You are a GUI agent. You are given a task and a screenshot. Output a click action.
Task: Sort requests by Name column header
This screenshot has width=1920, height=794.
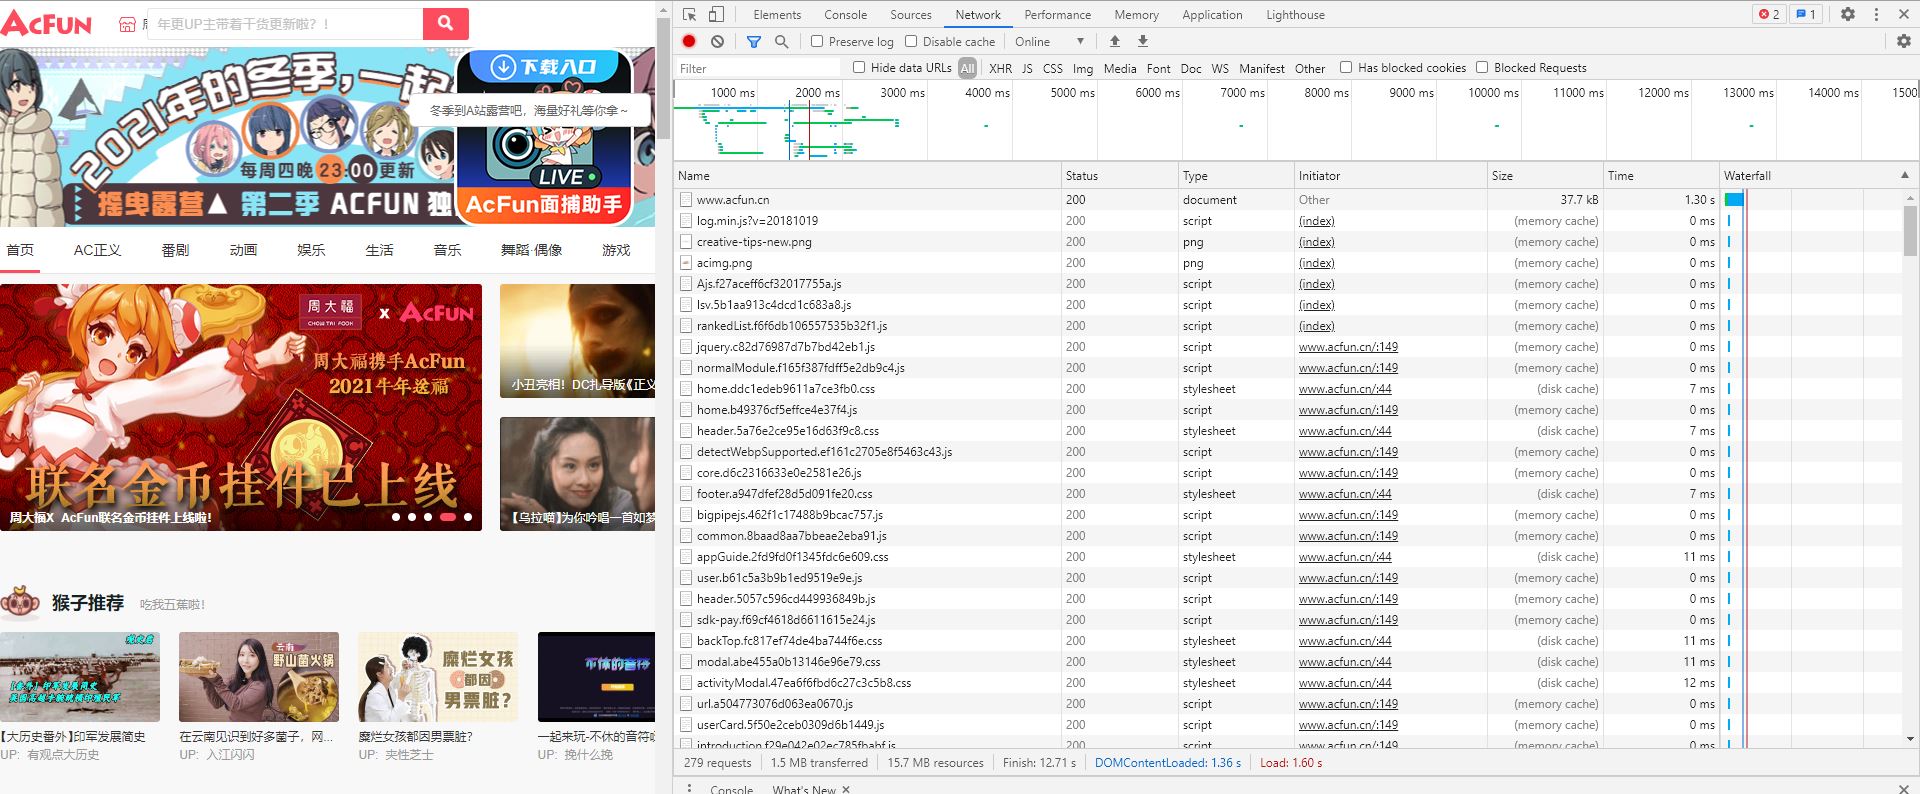click(x=867, y=175)
